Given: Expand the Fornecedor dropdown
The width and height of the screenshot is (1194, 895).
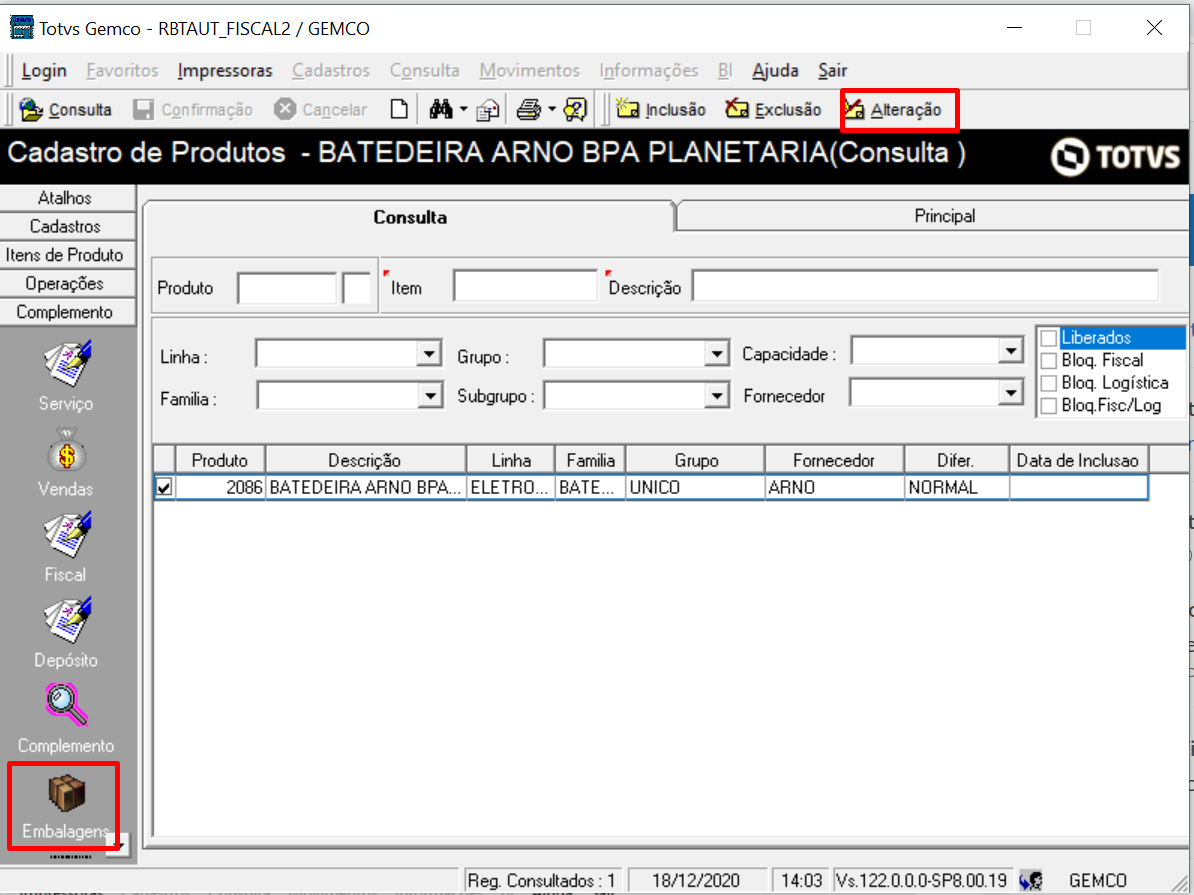Looking at the screenshot, I should (1010, 393).
